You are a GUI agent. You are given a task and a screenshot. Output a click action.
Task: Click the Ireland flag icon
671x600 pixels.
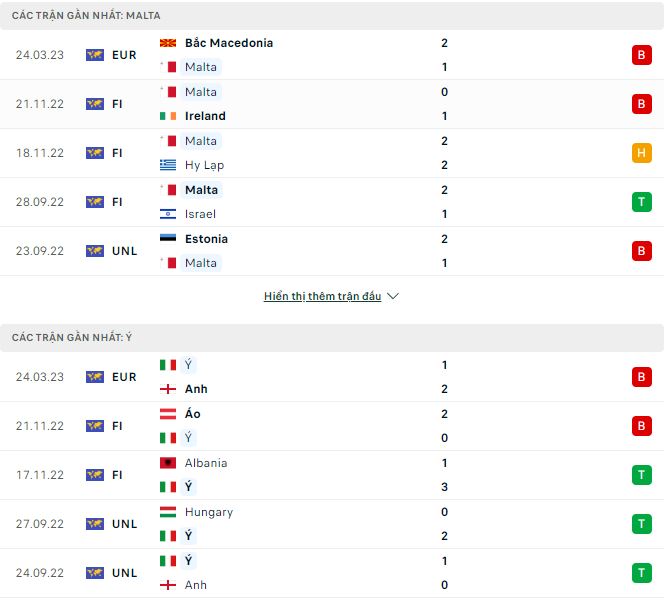pos(168,116)
